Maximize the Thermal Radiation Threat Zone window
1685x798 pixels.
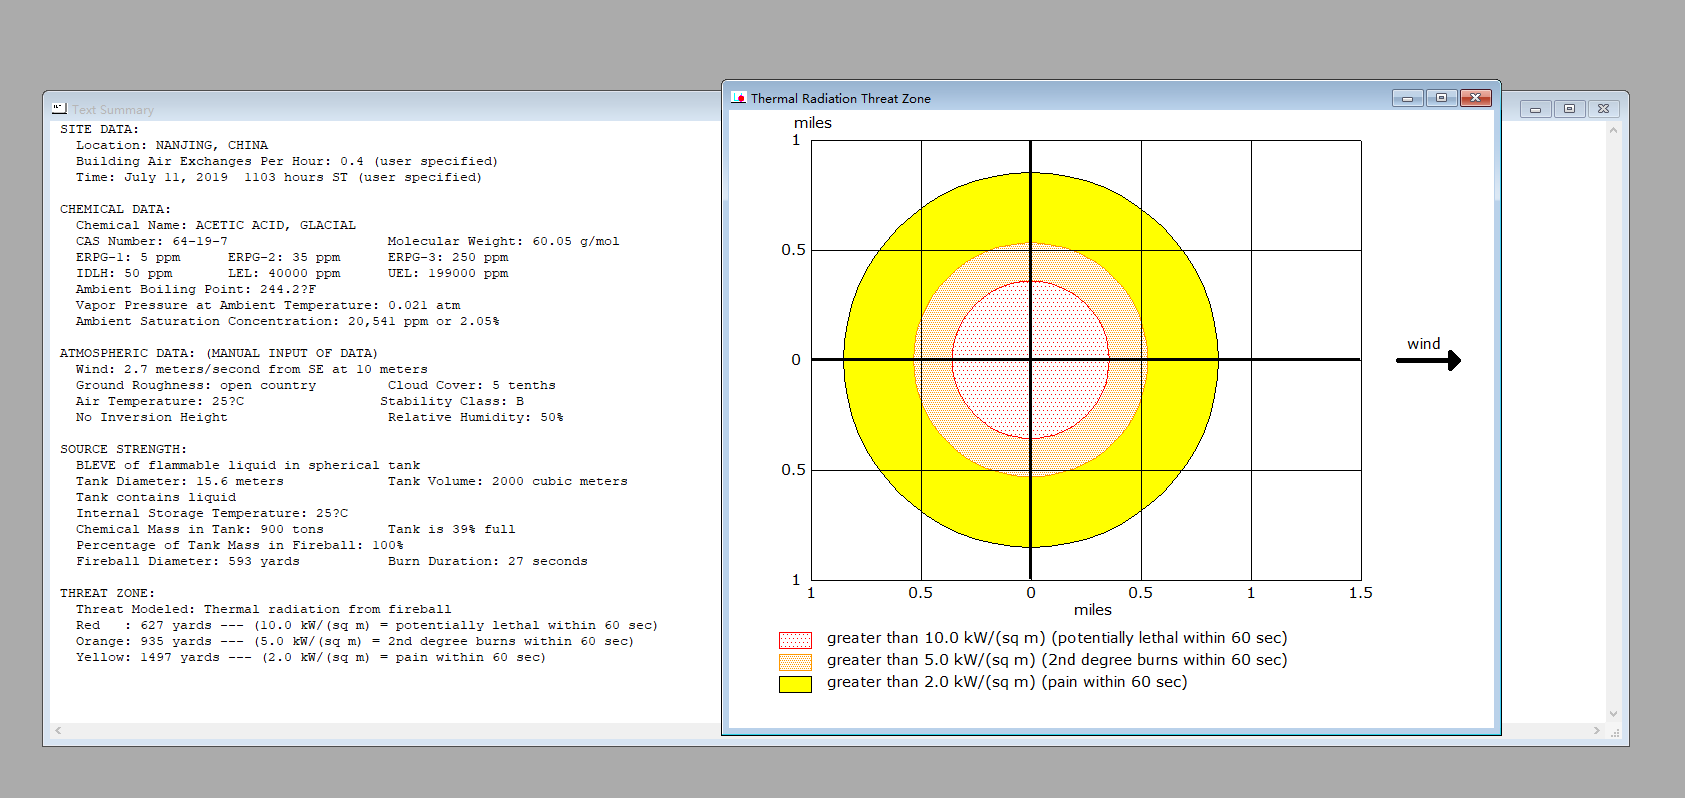pos(1441,98)
